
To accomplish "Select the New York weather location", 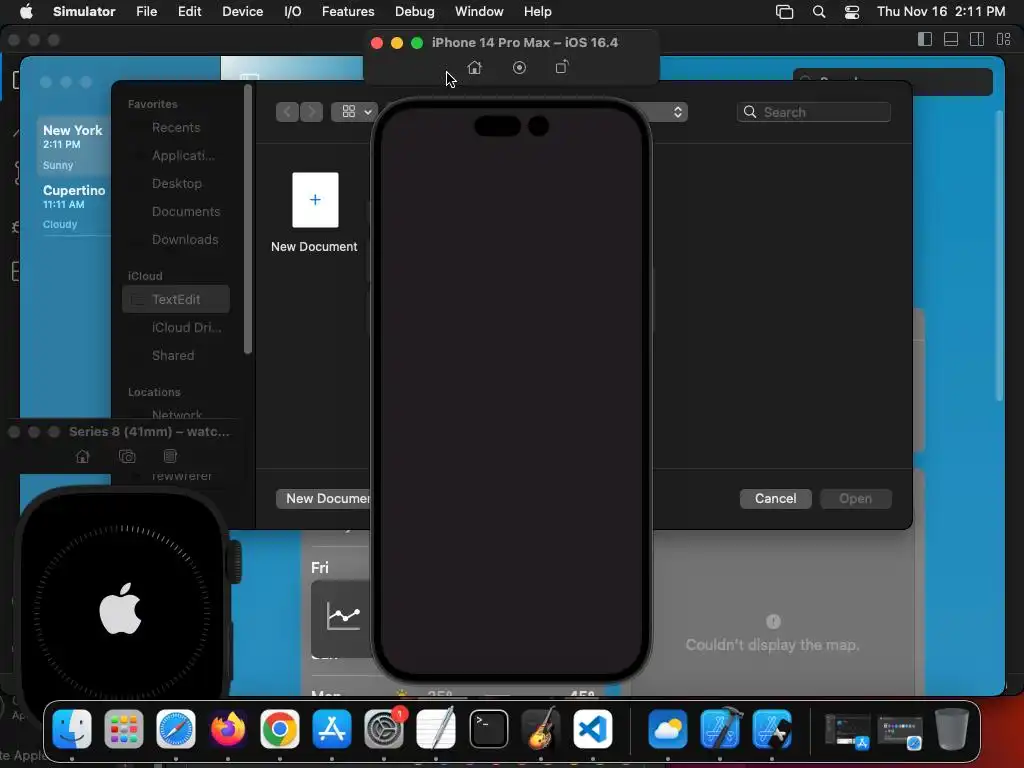I will (x=73, y=147).
